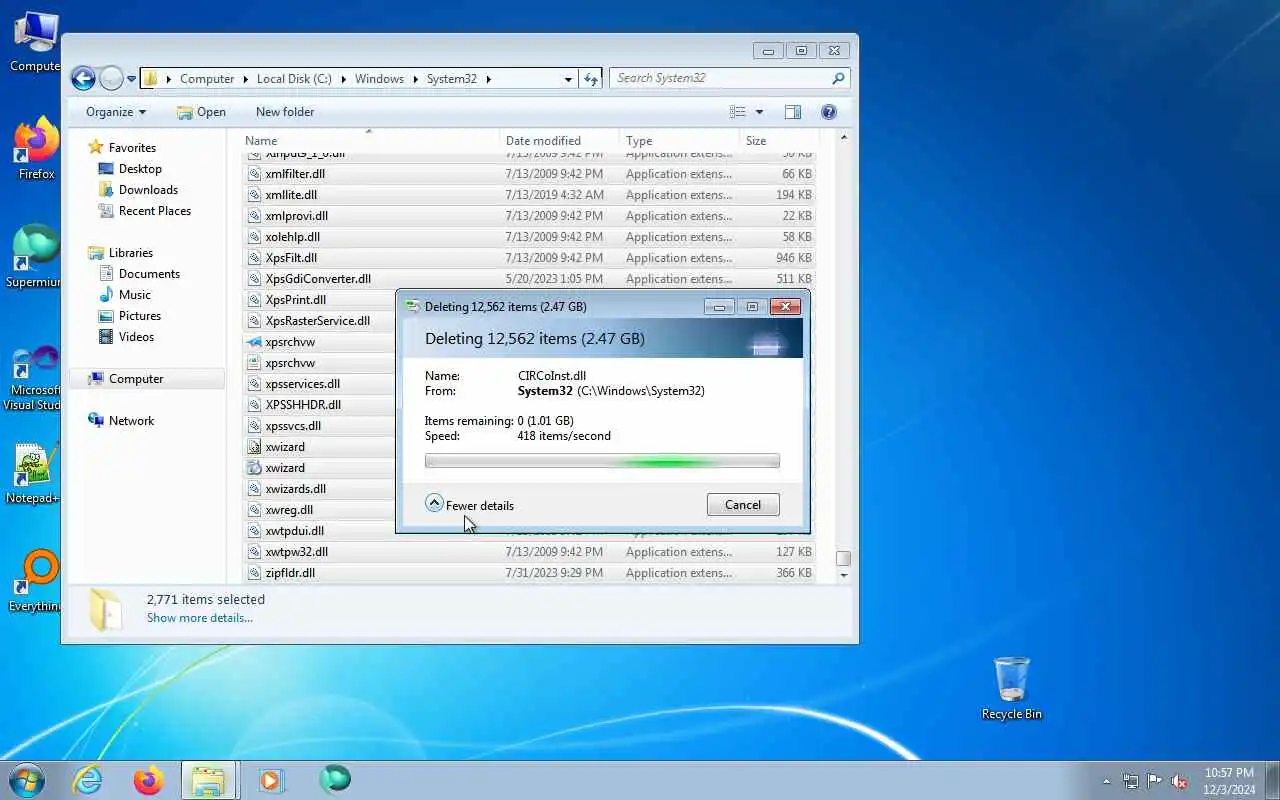Show hidden tray icons arrow

click(1106, 781)
